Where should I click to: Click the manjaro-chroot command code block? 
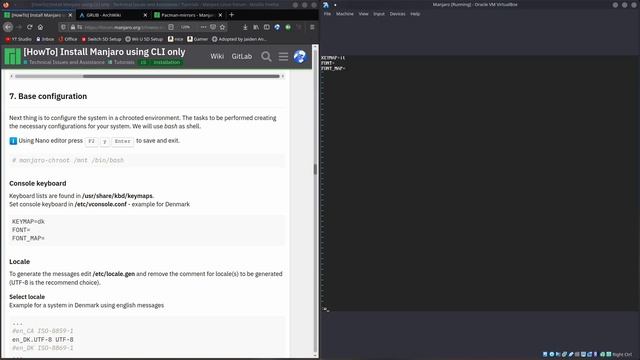pos(147,160)
